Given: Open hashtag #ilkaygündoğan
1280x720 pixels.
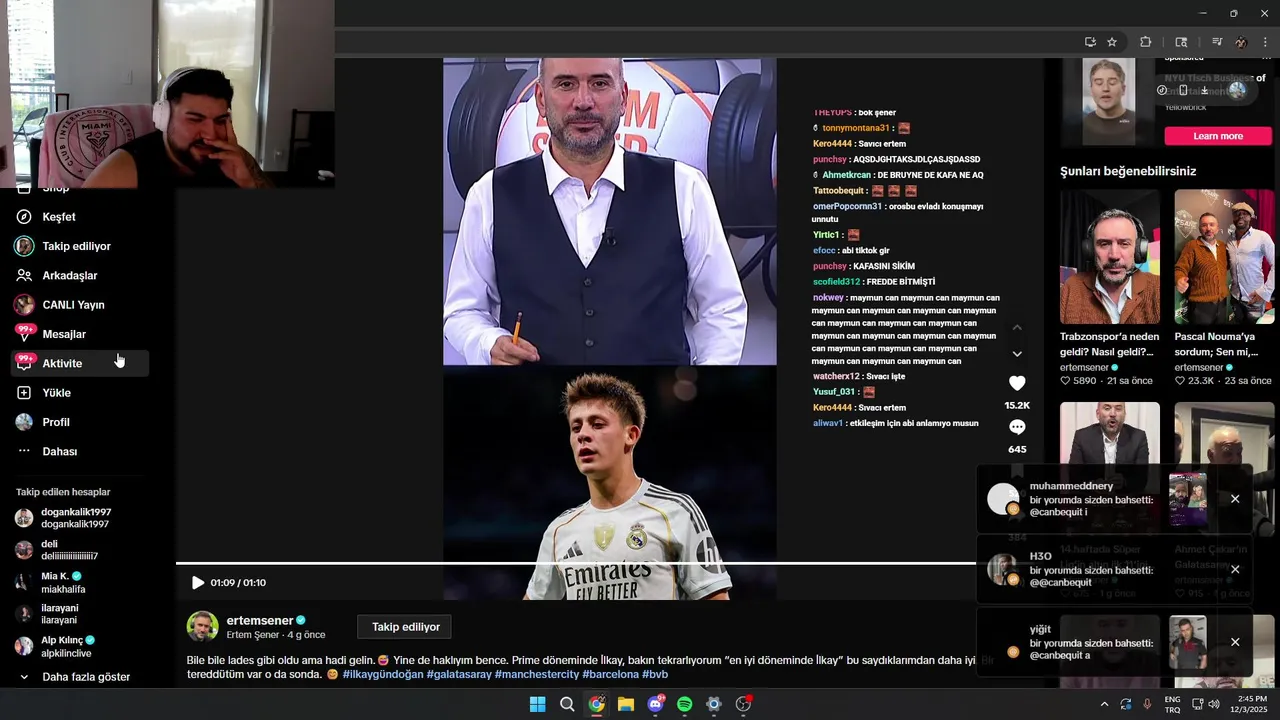Looking at the screenshot, I should pyautogui.click(x=383, y=674).
